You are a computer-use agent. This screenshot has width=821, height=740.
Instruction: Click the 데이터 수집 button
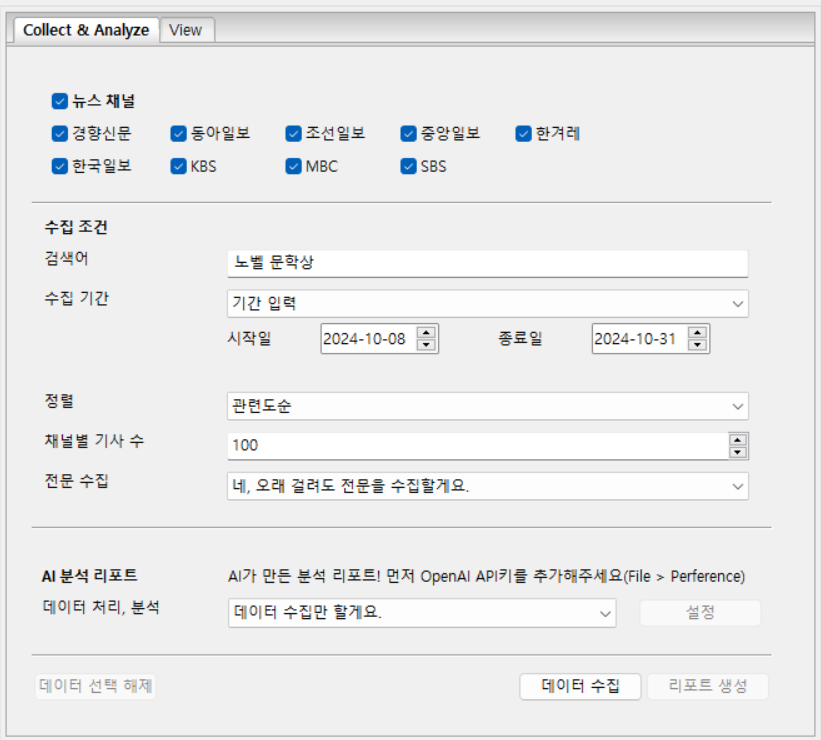point(580,686)
